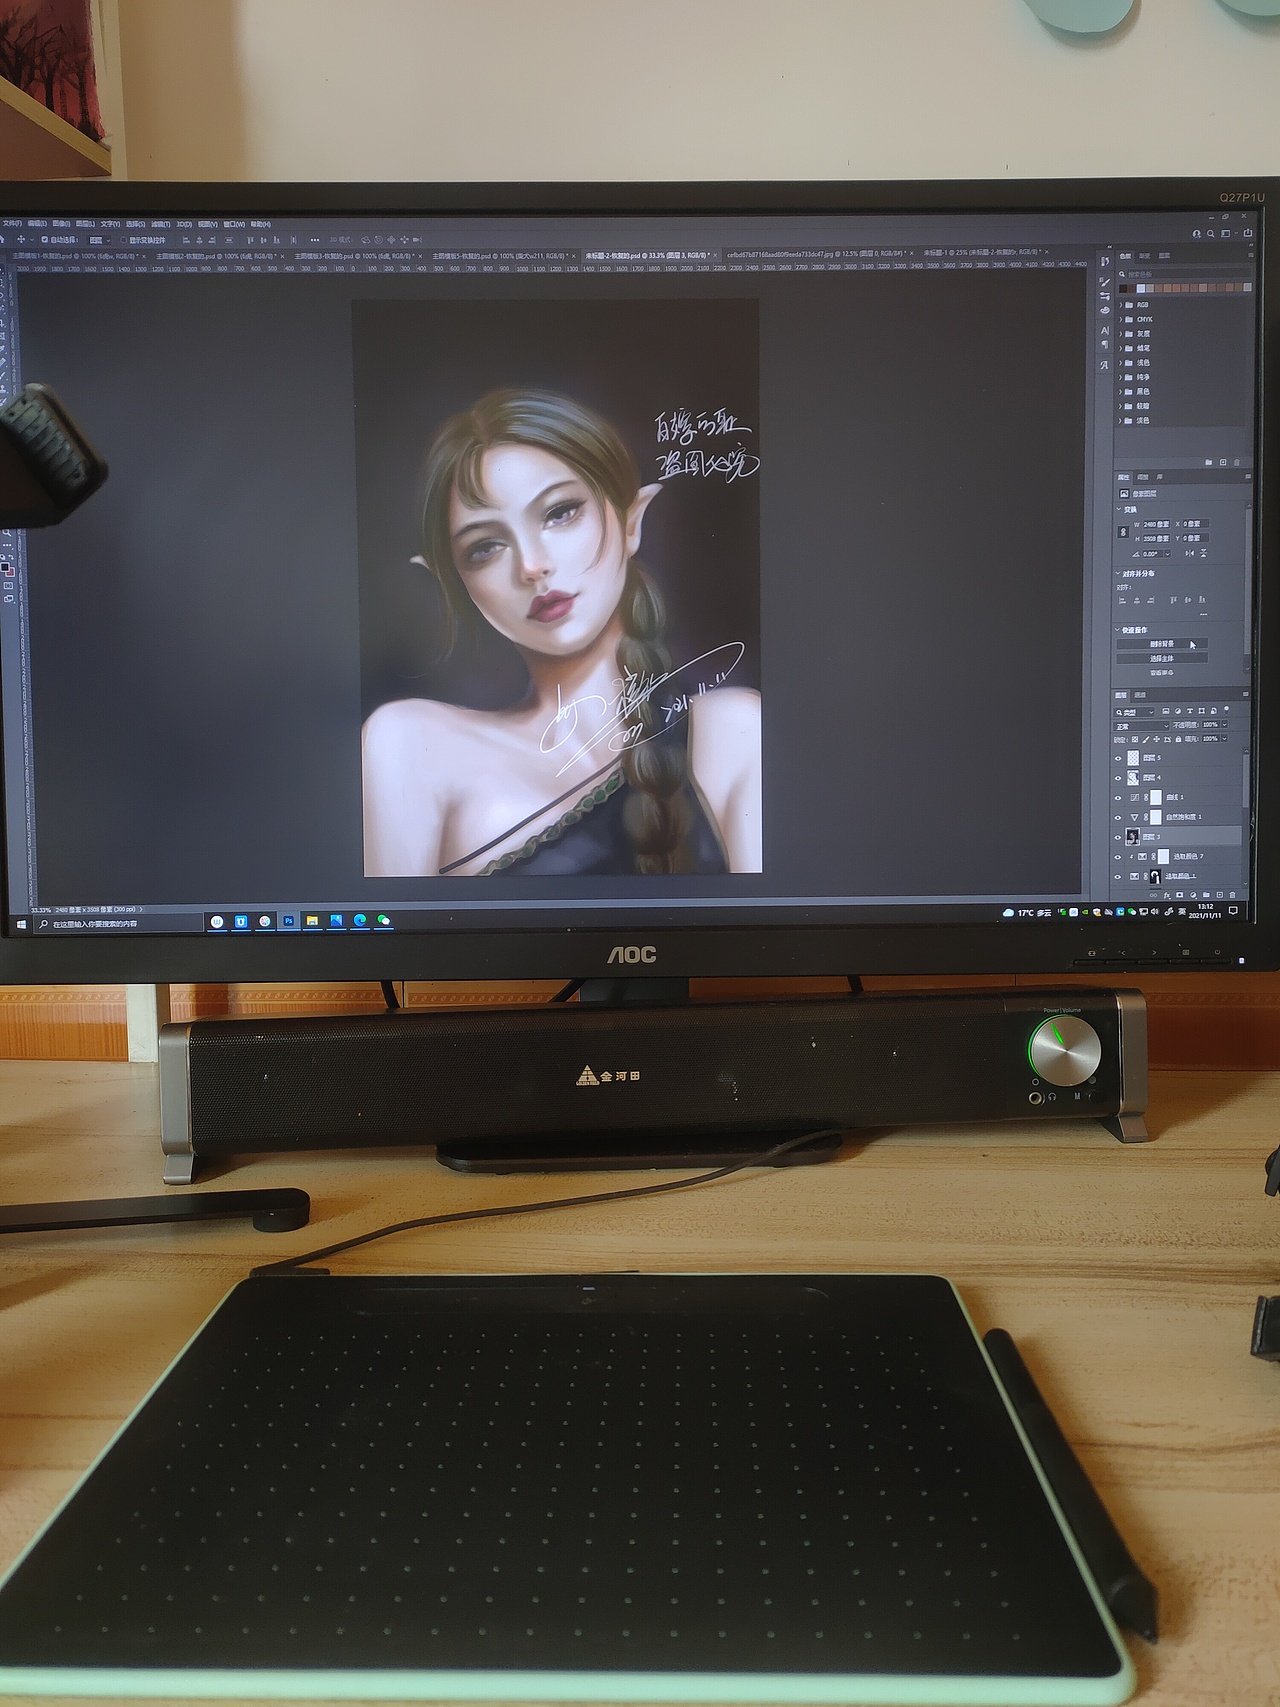Filter layers by smart object icon
1280x1707 pixels.
(x=1213, y=711)
